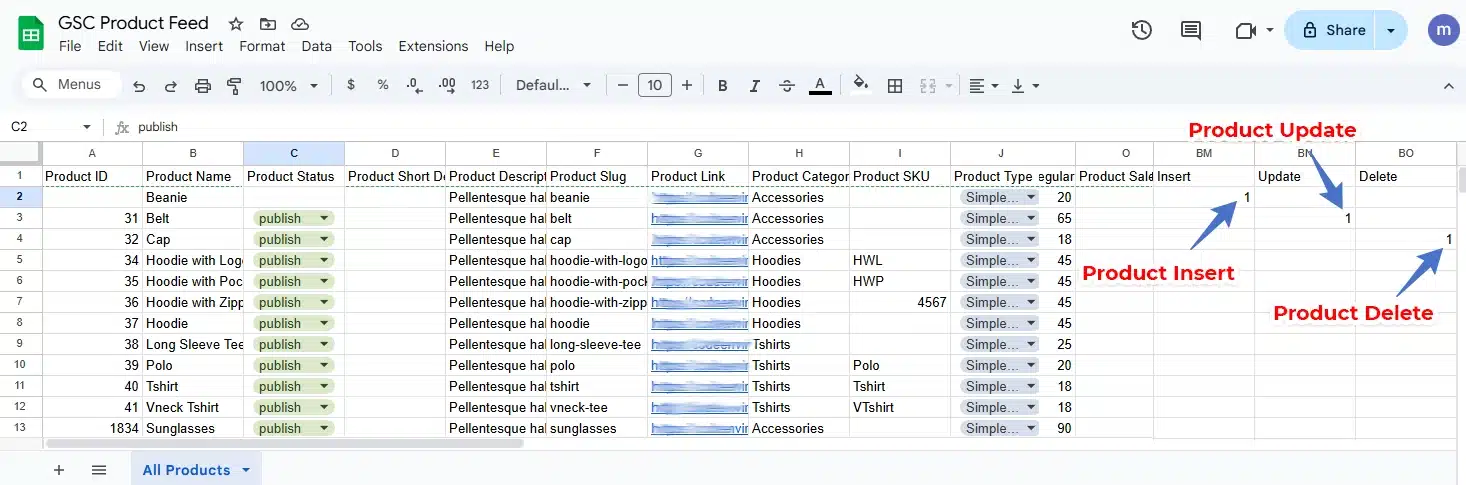The width and height of the screenshot is (1466, 485).
Task: Open the product link for Belt
Action: click(699, 218)
